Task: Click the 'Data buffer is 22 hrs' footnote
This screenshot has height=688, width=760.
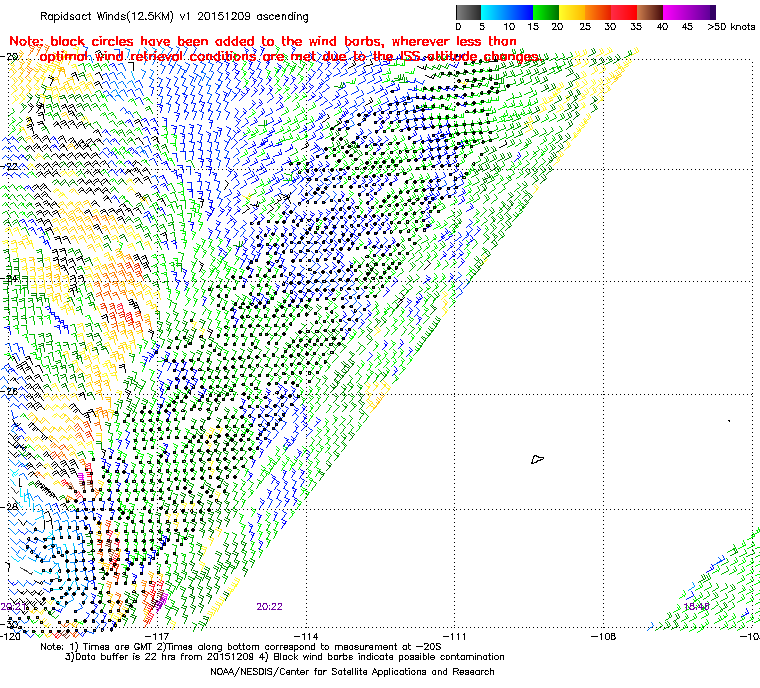Action: click(x=285, y=657)
